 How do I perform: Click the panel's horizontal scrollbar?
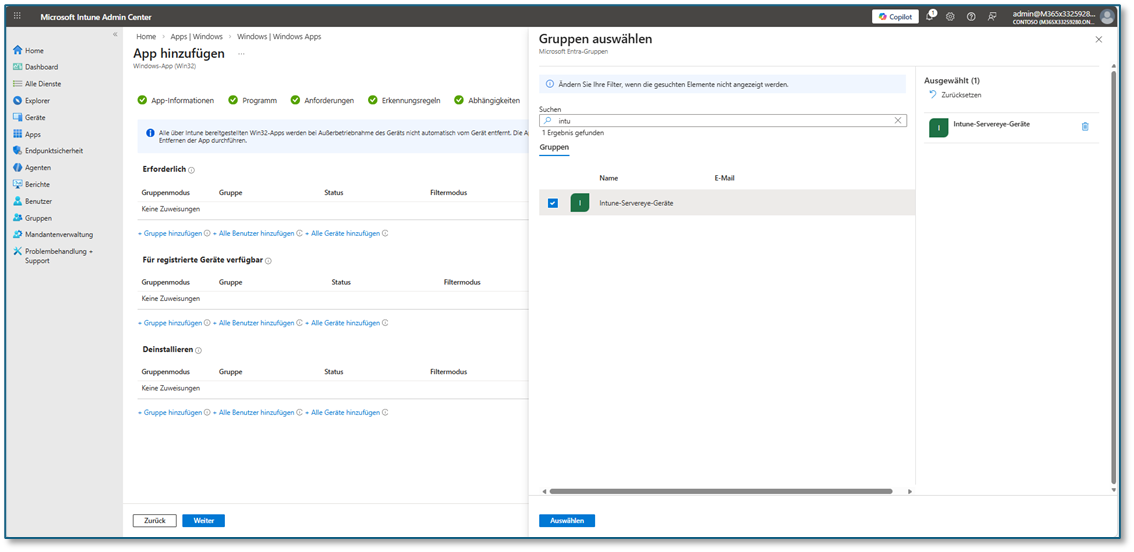720,491
